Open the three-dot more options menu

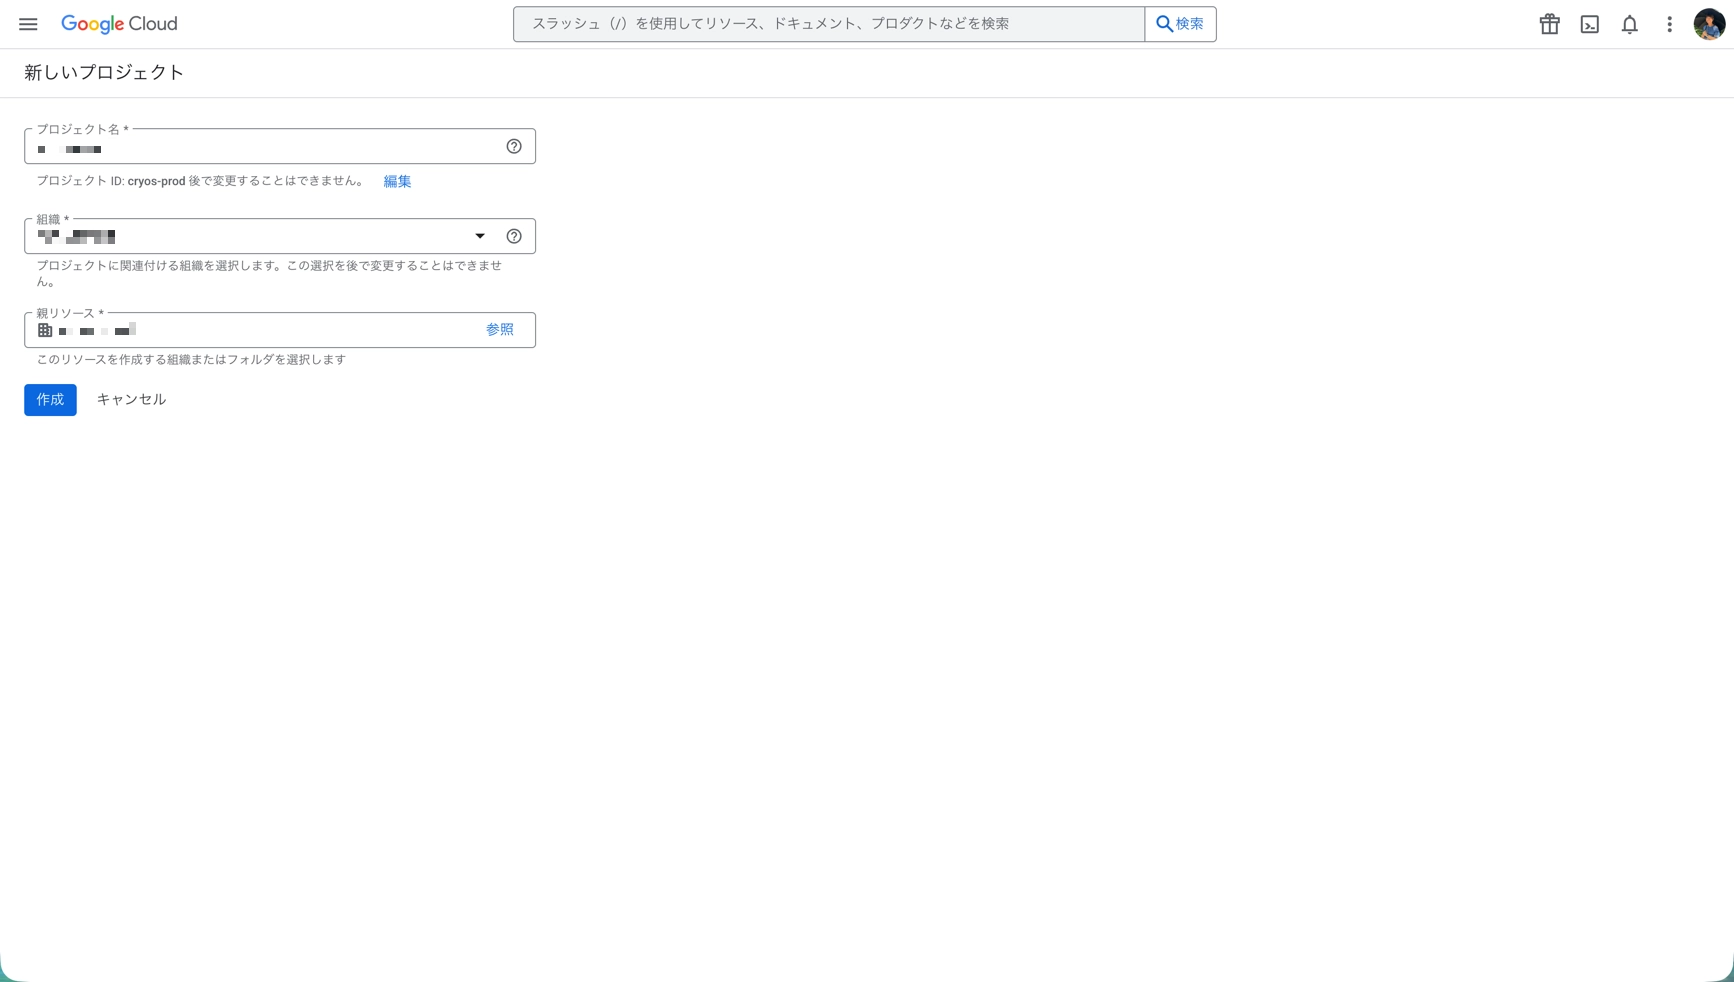click(x=1669, y=24)
